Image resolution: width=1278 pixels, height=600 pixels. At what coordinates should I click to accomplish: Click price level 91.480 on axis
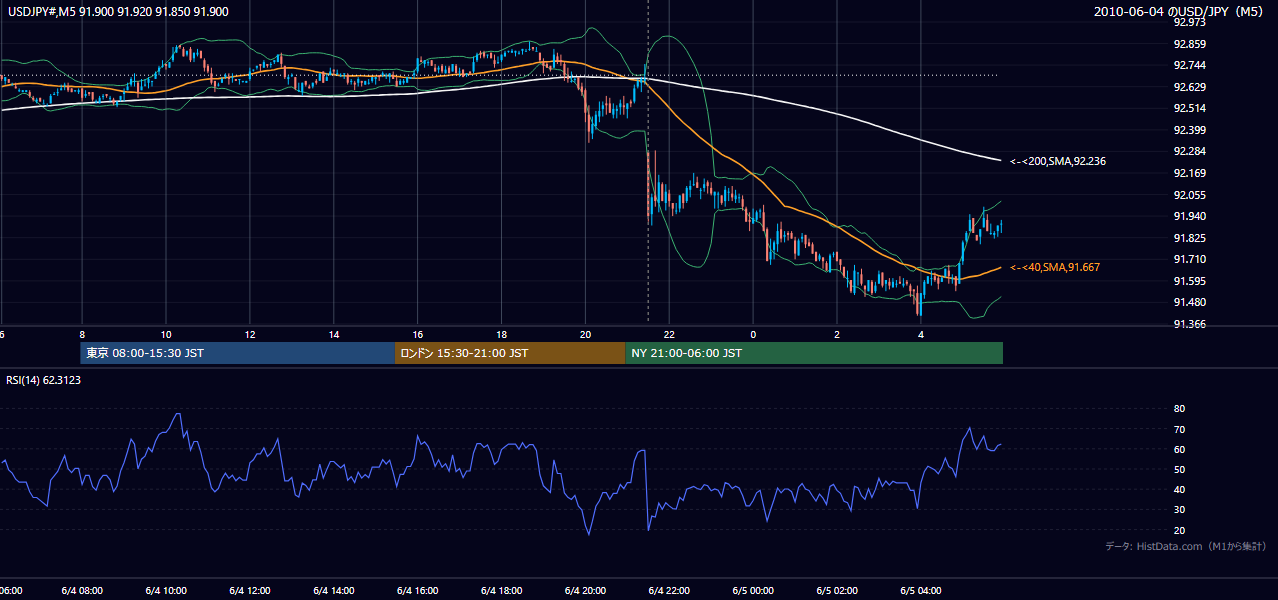coord(1190,303)
